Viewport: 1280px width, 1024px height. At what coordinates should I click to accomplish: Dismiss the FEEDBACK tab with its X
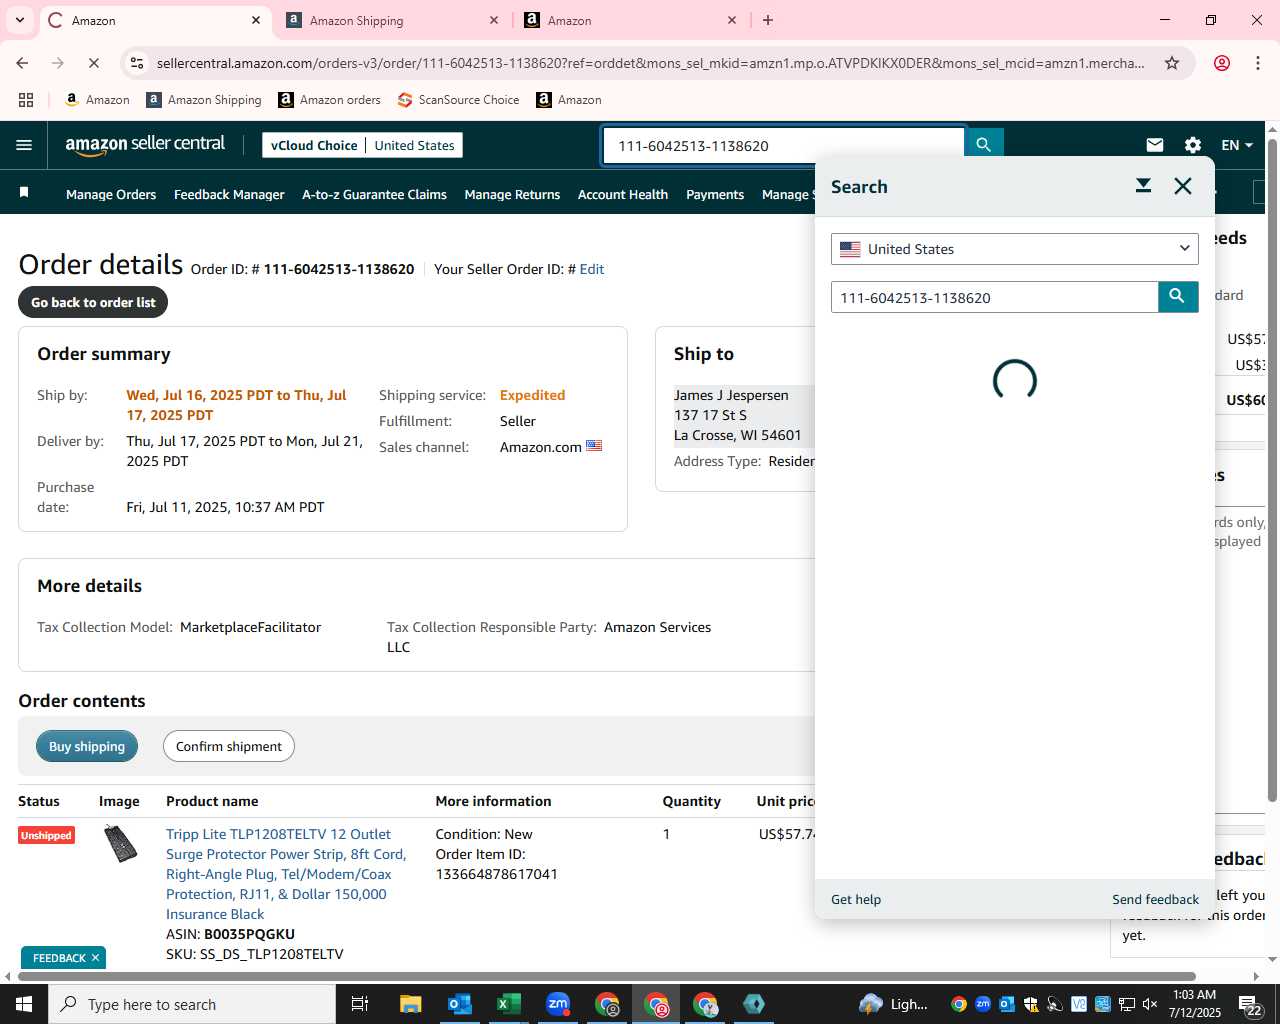click(x=95, y=958)
